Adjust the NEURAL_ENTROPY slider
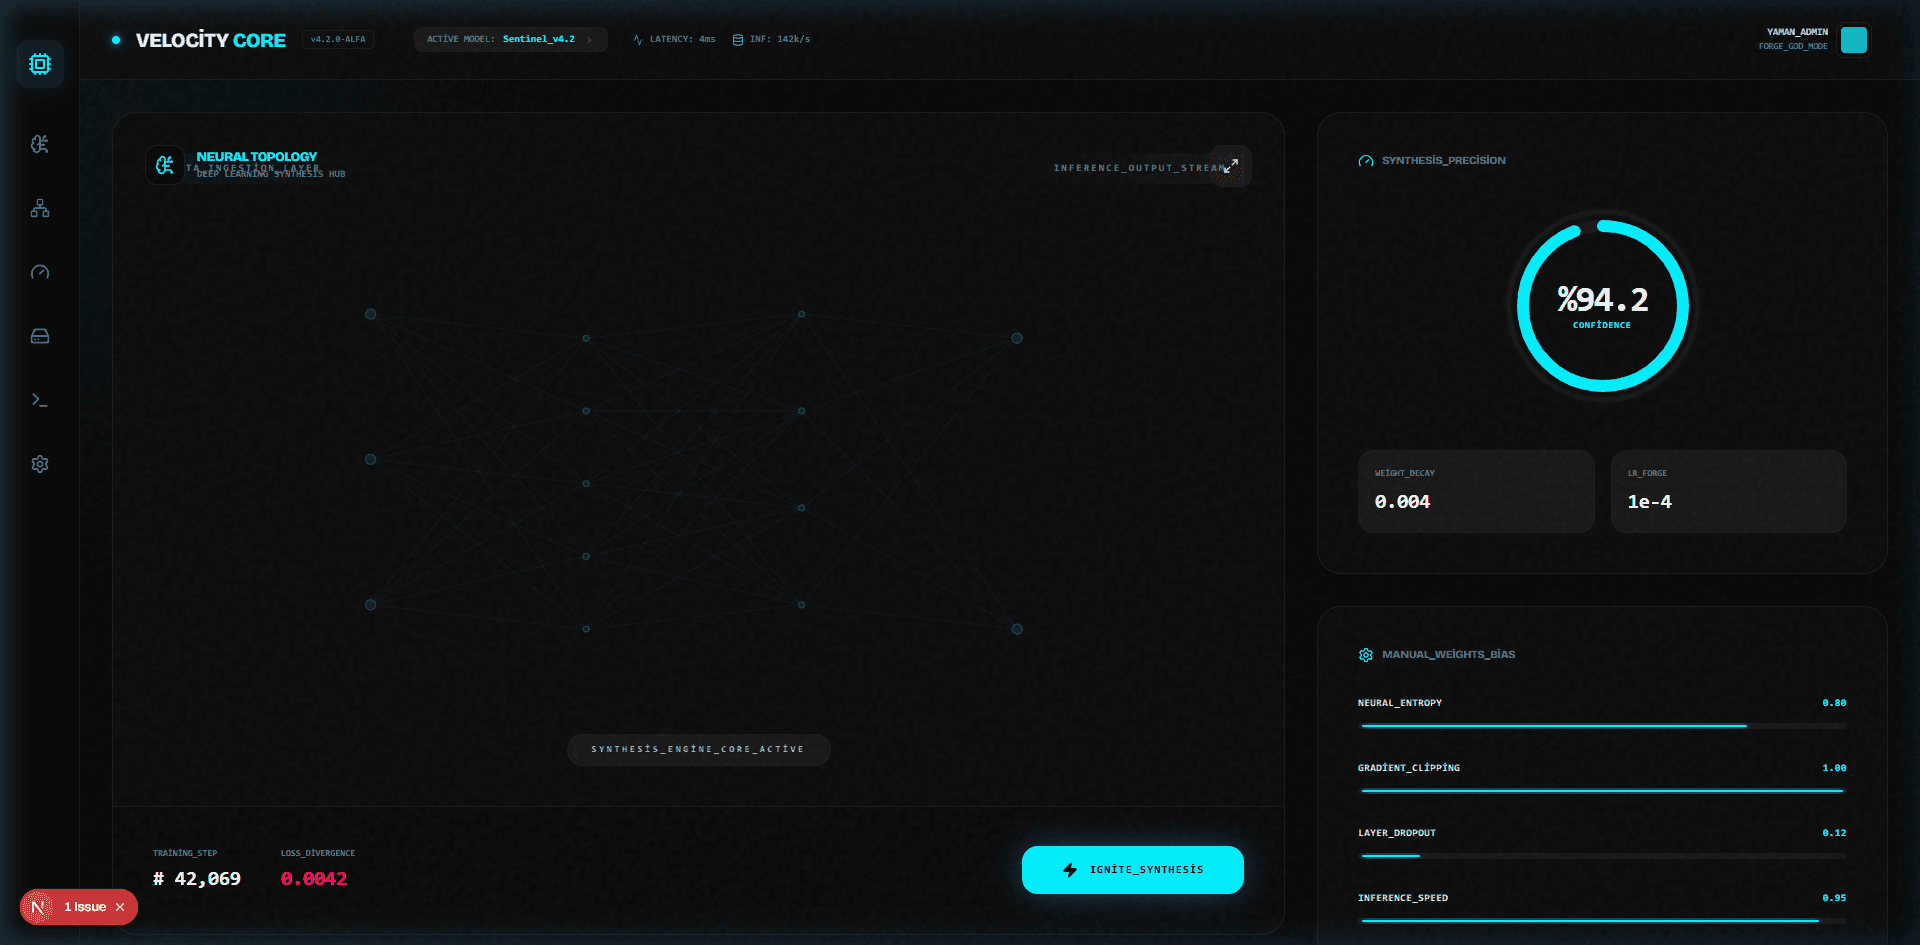1920x945 pixels. [1602, 726]
